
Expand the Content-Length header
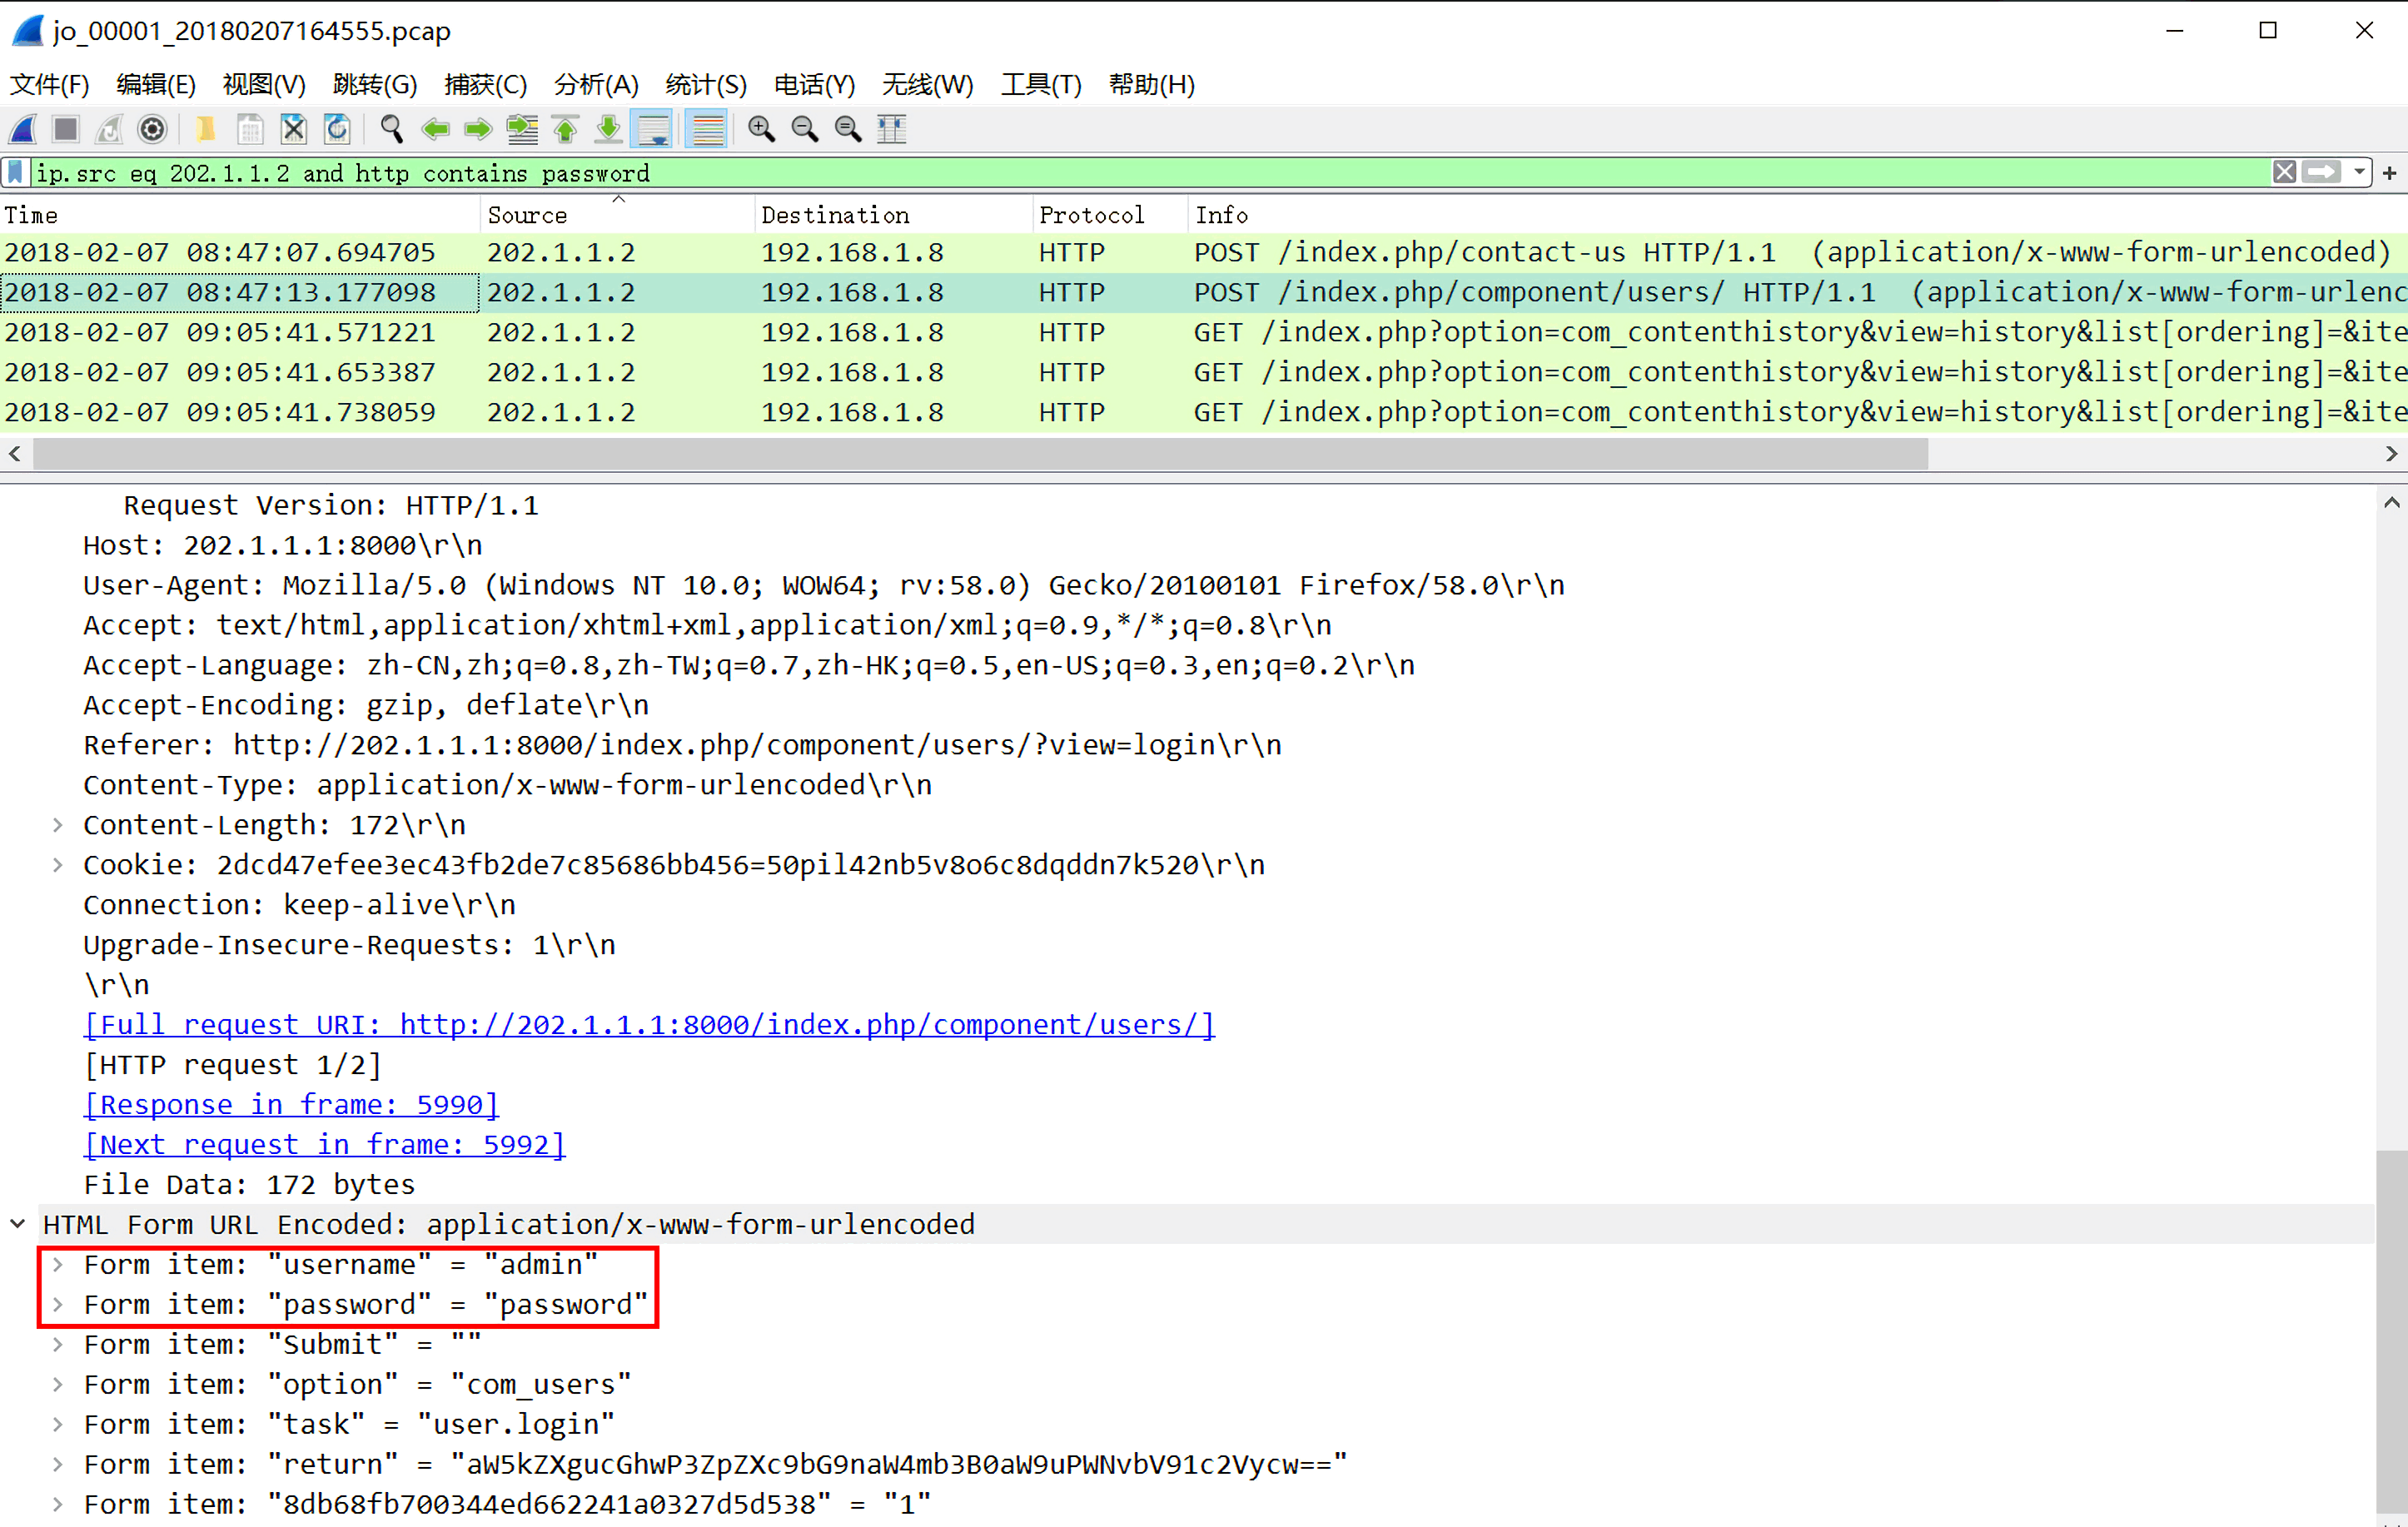pos(58,825)
